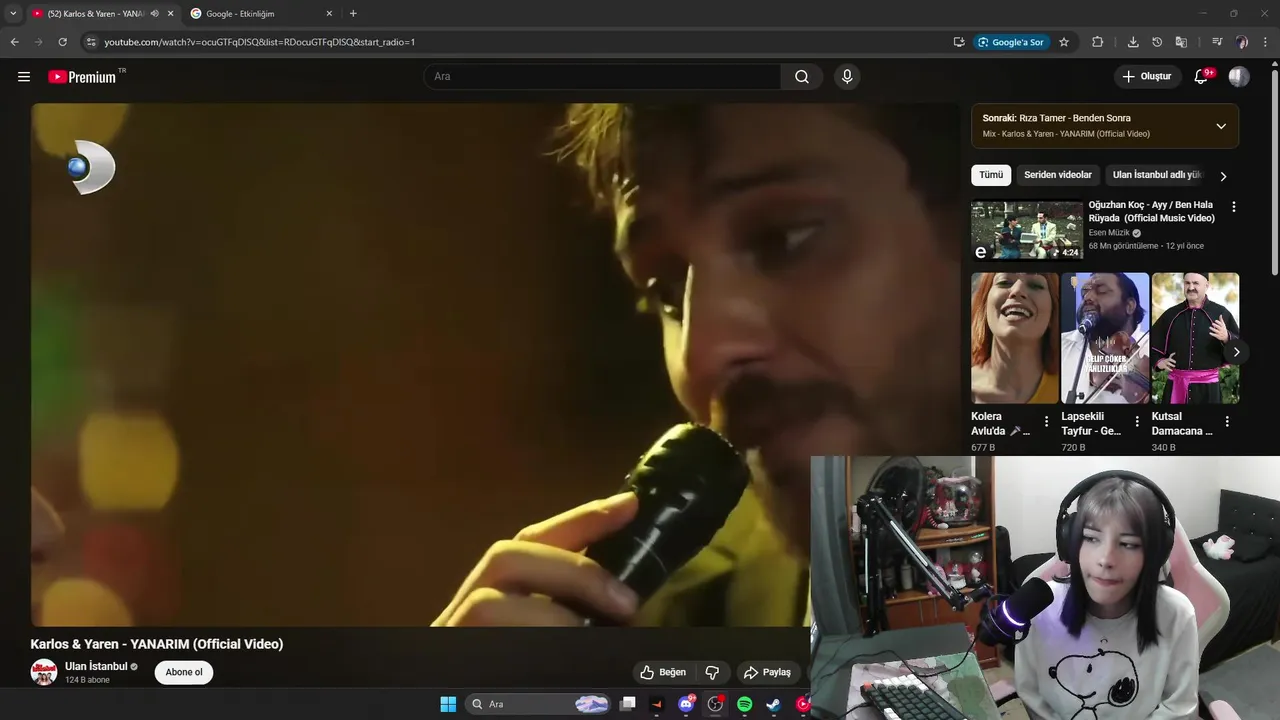Open the YouTube hamburger guide menu

click(24, 76)
